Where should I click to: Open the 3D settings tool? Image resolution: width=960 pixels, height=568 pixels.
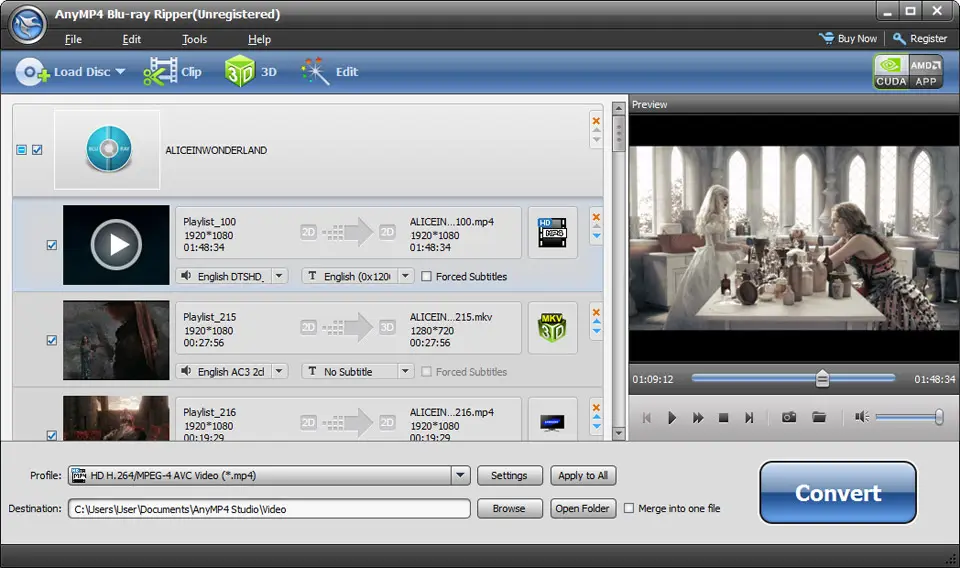(250, 72)
